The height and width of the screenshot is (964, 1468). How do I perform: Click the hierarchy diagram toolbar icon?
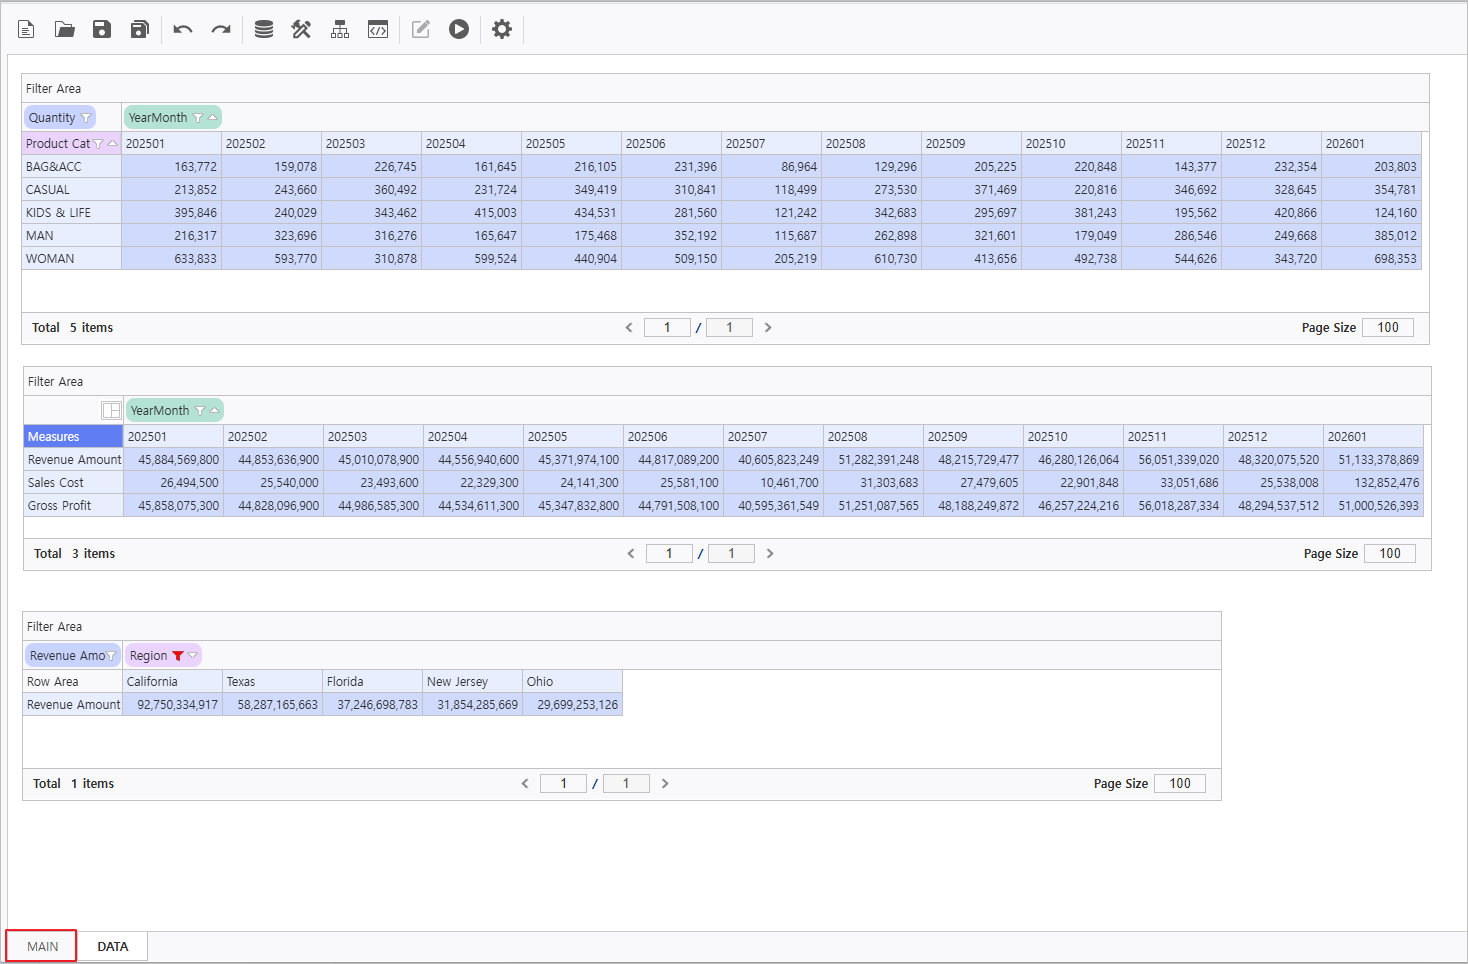340,29
